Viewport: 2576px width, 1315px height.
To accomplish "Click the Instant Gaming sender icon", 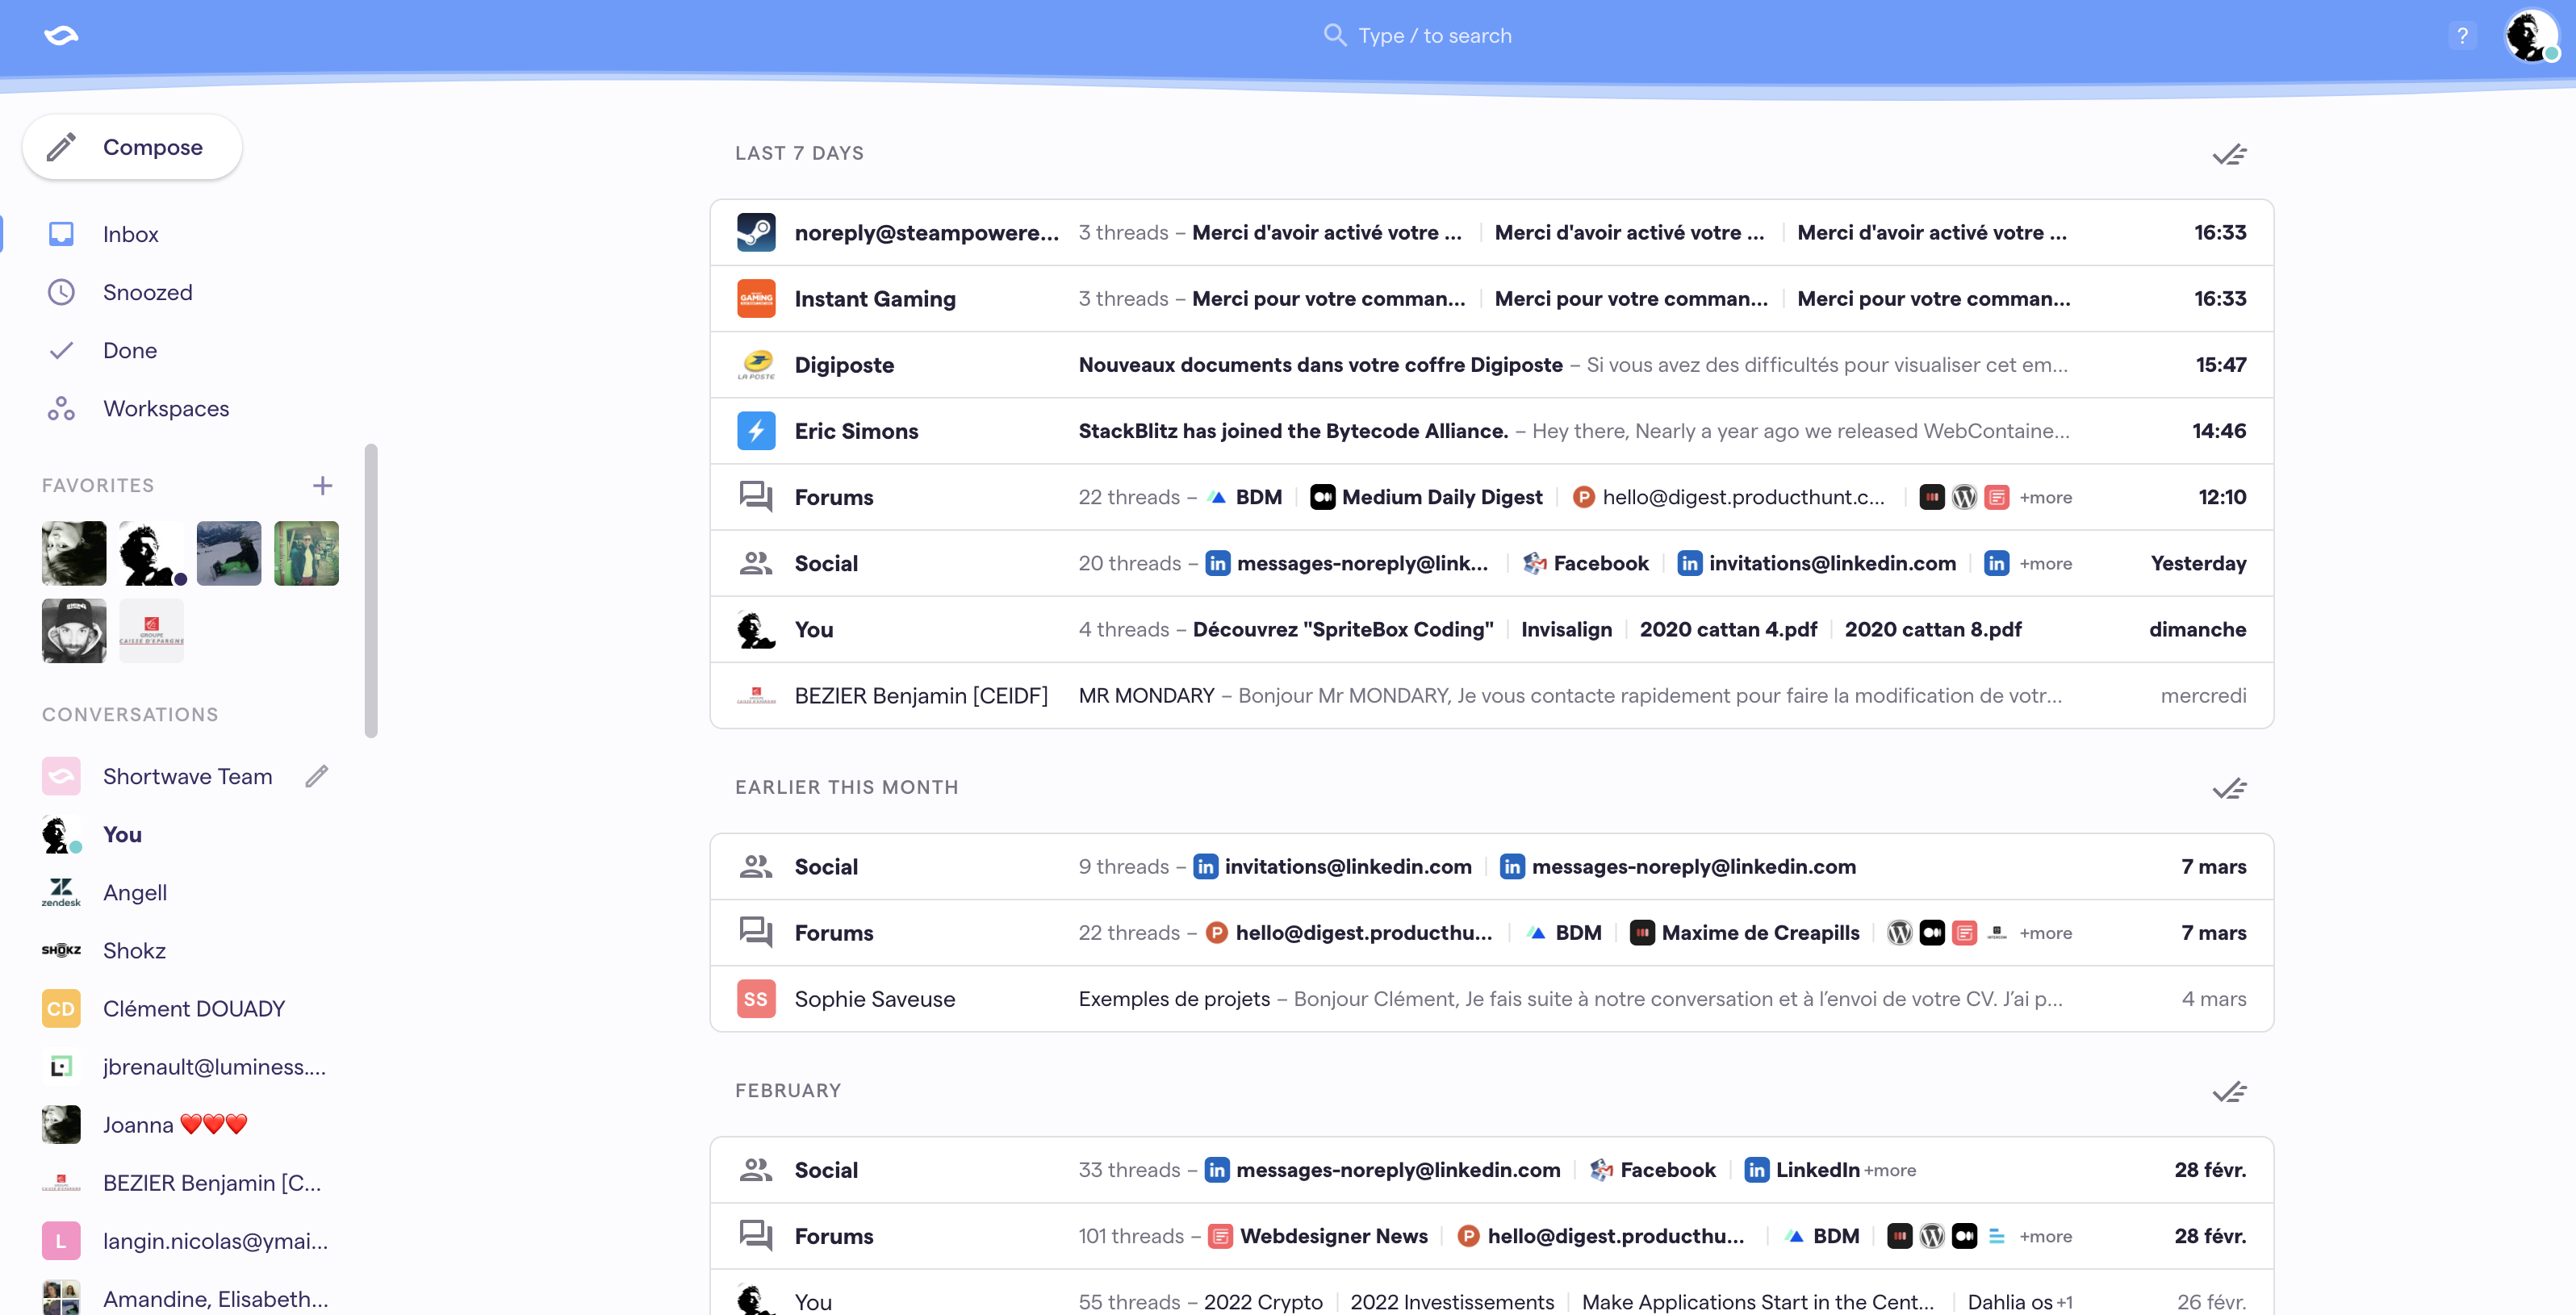I will point(756,299).
